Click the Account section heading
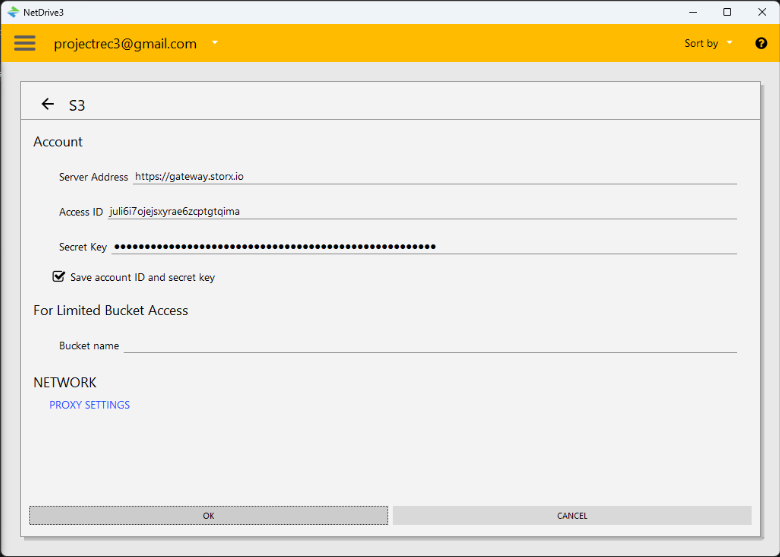 (x=58, y=142)
